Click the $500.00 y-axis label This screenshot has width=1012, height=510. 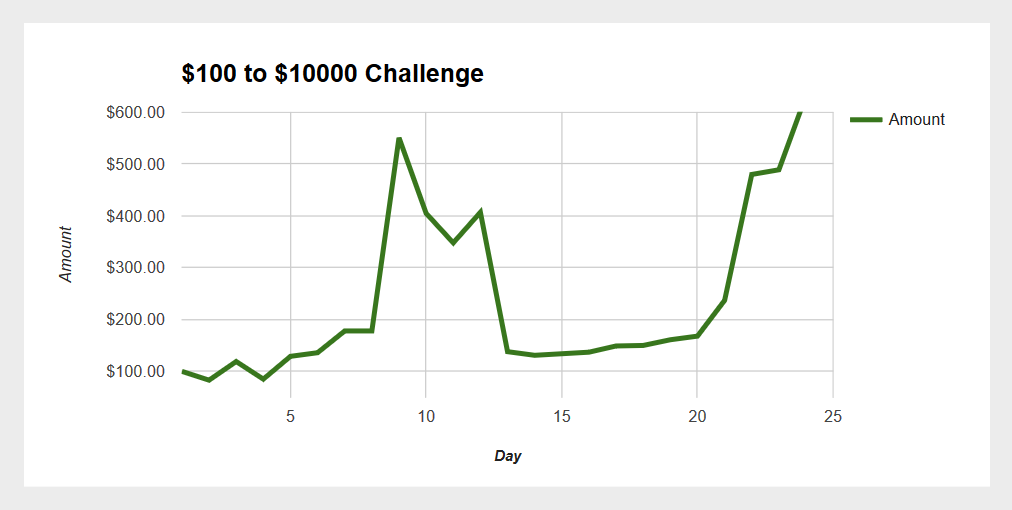[x=136, y=164]
